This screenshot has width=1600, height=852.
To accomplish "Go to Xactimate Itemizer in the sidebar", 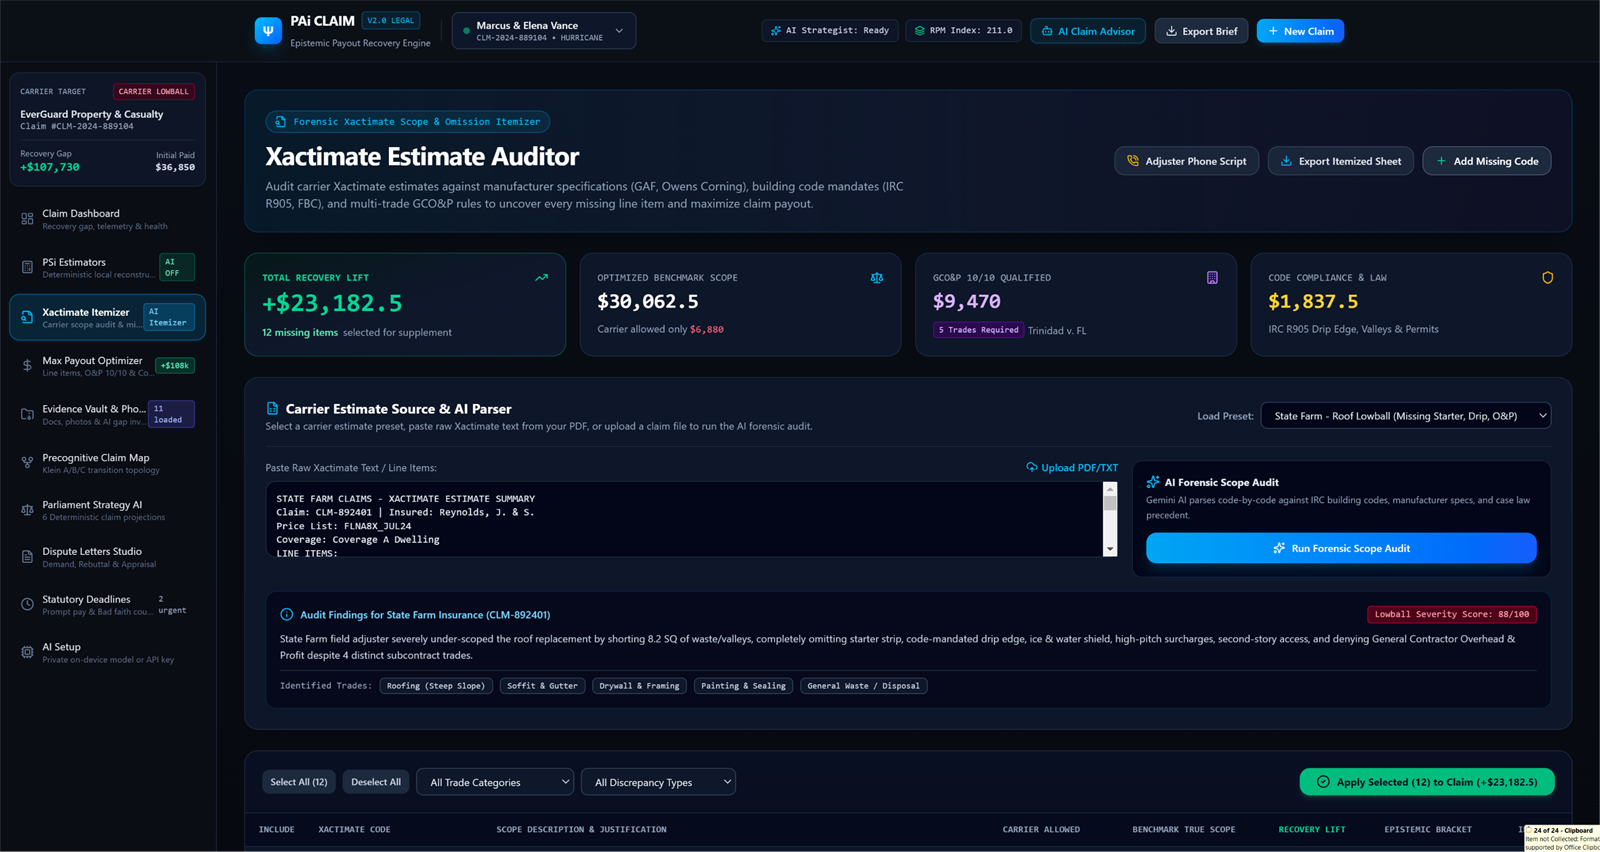I will point(107,317).
